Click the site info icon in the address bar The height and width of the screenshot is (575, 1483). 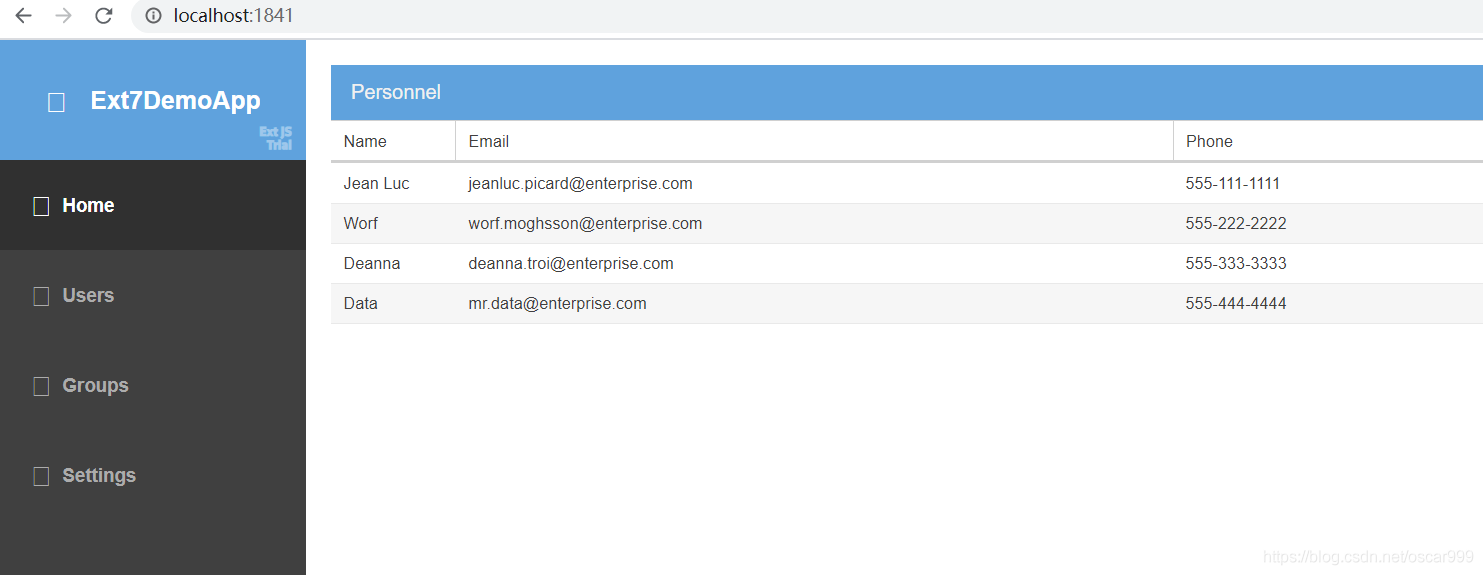pyautogui.click(x=153, y=16)
